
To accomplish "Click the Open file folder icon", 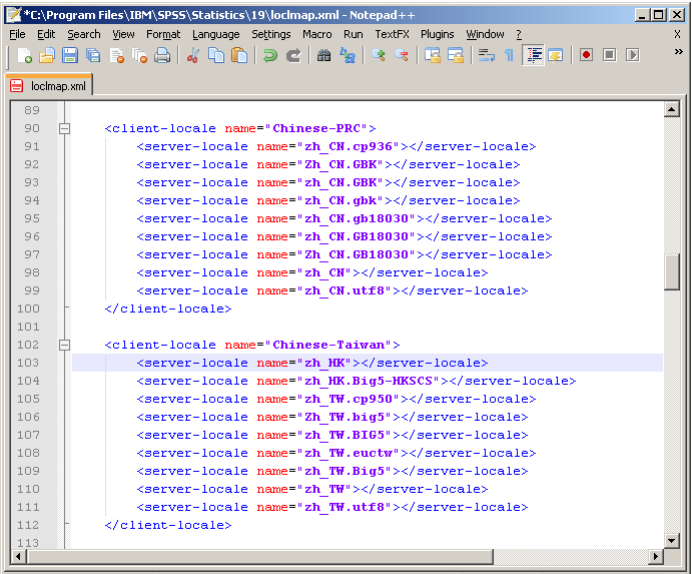I will tap(47, 56).
